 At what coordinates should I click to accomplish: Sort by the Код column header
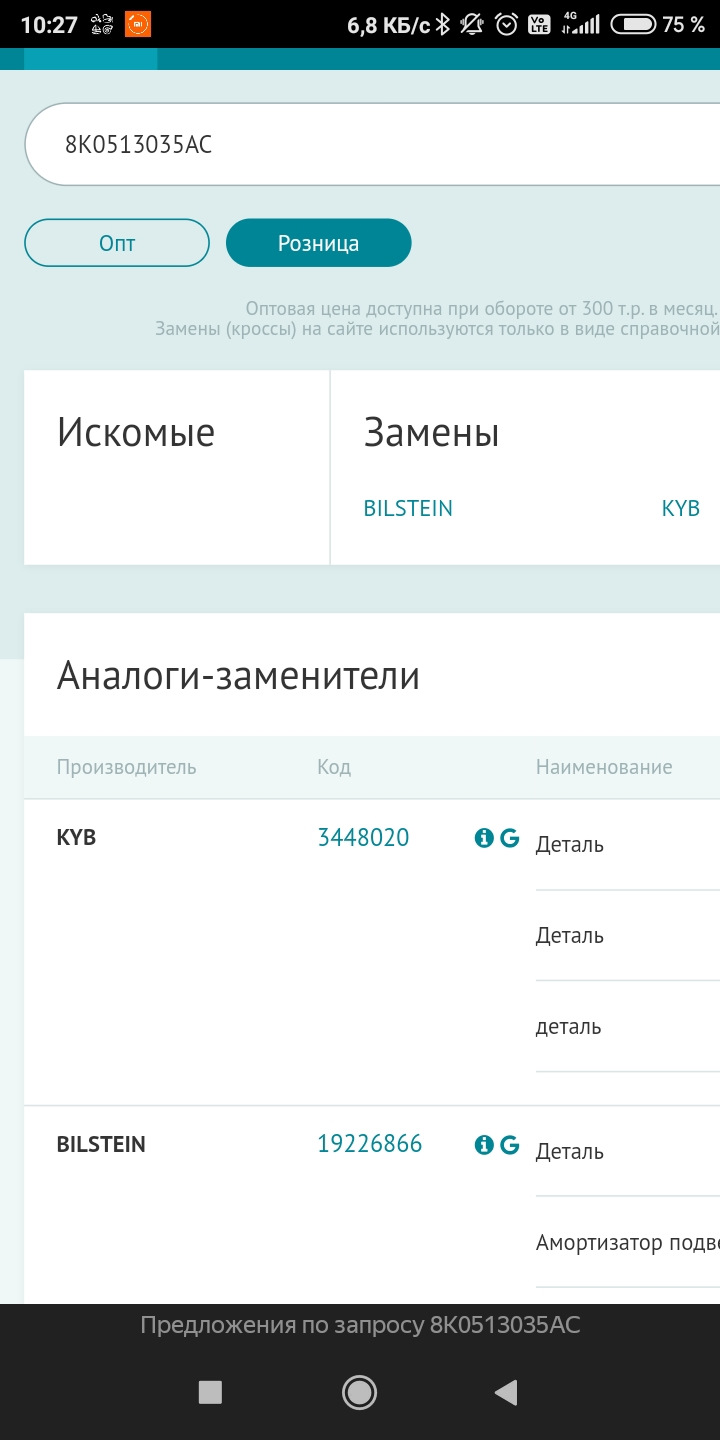tap(334, 767)
